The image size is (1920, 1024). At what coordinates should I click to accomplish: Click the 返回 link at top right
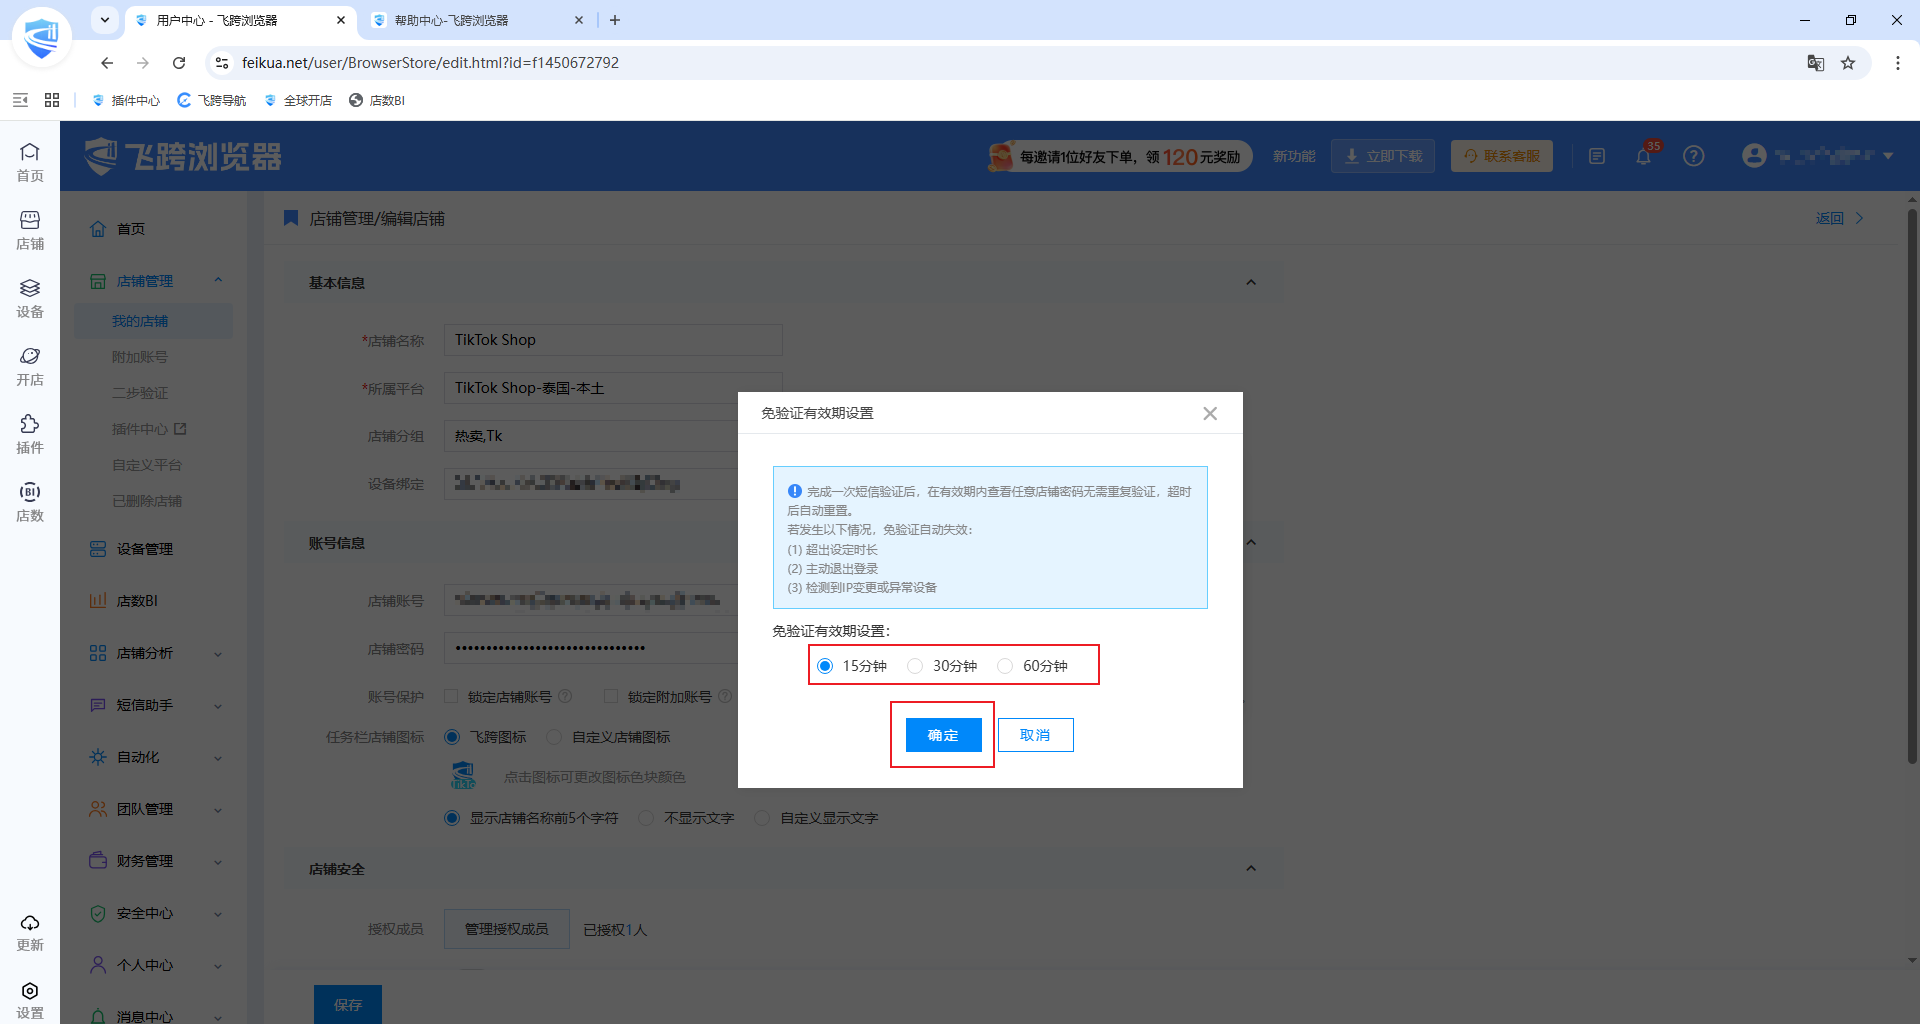(1840, 218)
